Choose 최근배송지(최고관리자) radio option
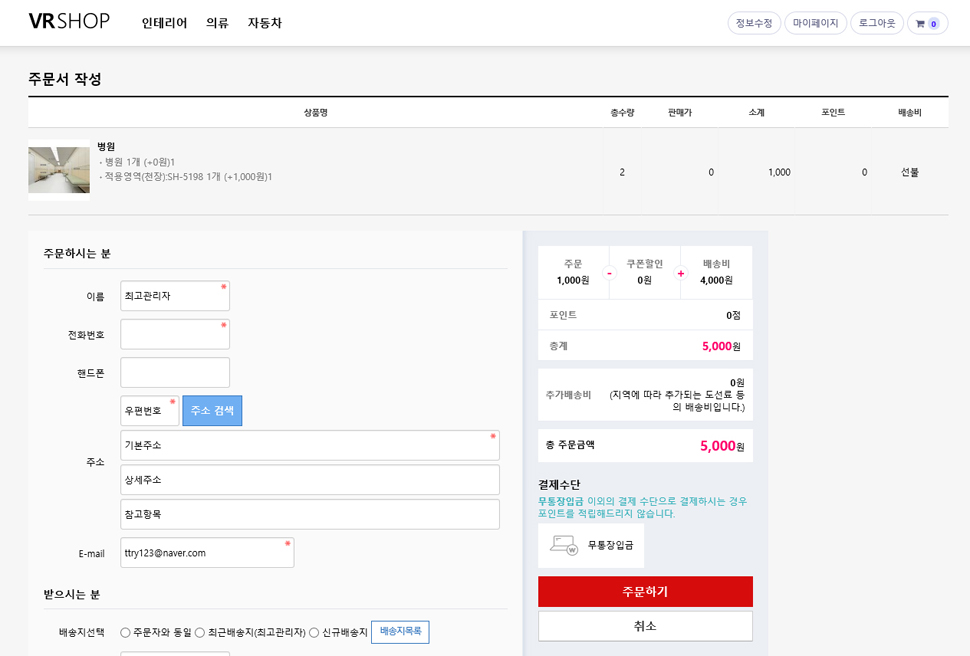970x656 pixels. click(200, 632)
